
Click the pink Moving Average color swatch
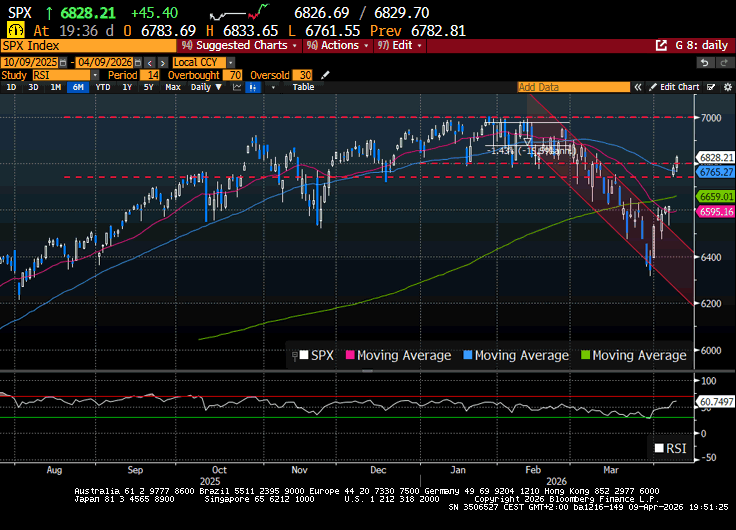coord(350,355)
